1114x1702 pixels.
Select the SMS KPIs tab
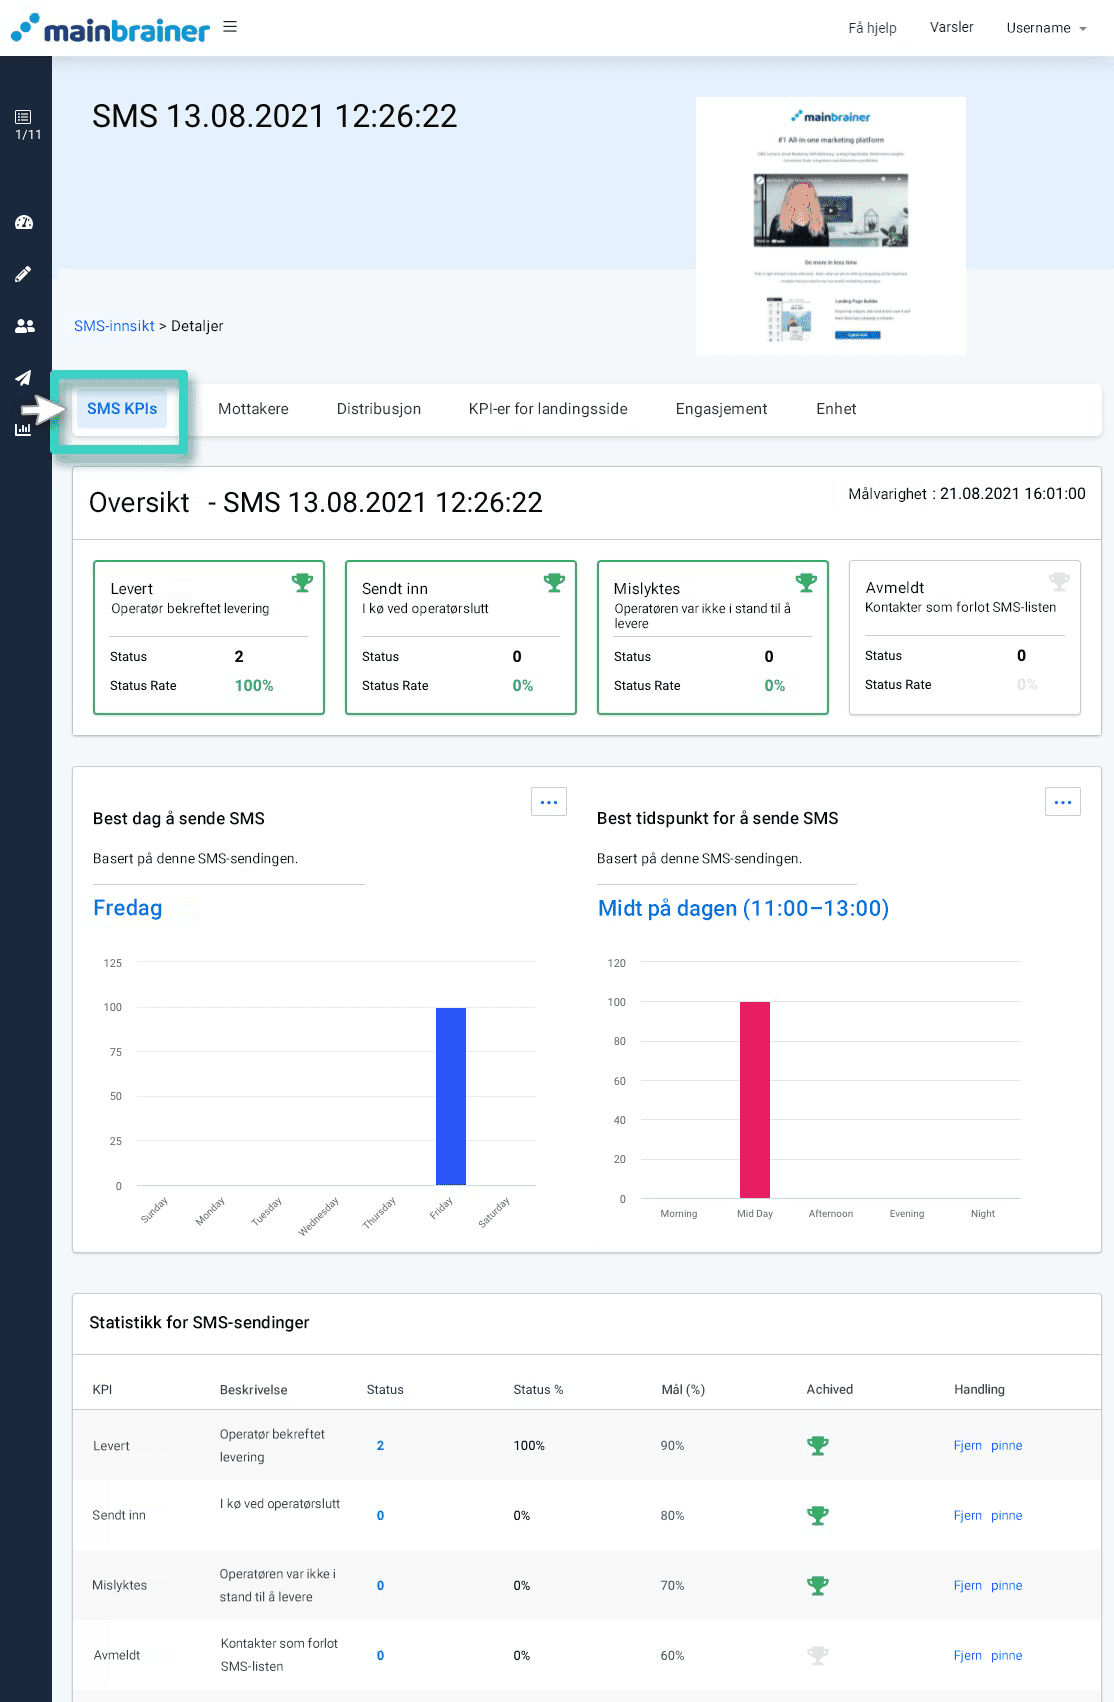pos(122,408)
